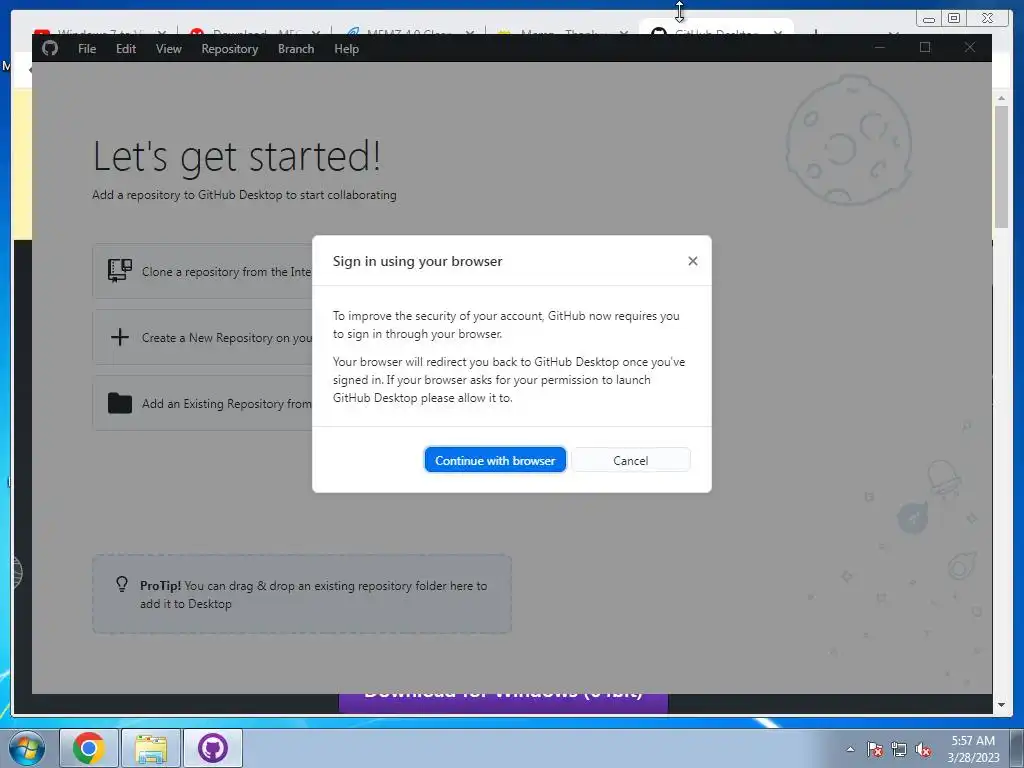This screenshot has height=768, width=1024.
Task: Click the ProTip lightbulb icon
Action: 122,584
